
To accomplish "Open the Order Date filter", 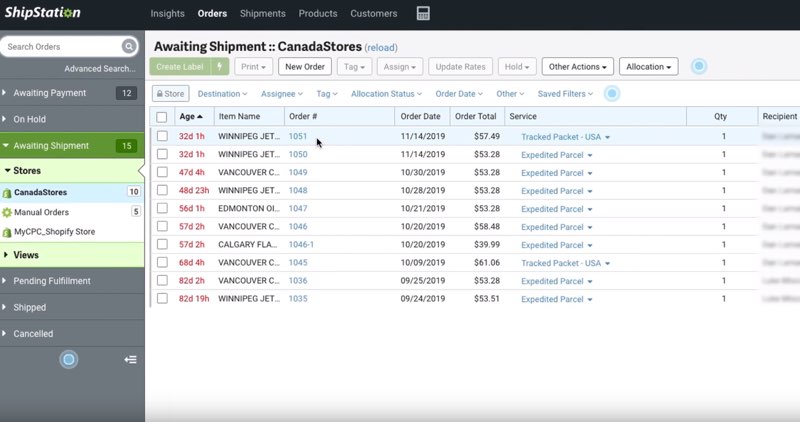I will 459,94.
